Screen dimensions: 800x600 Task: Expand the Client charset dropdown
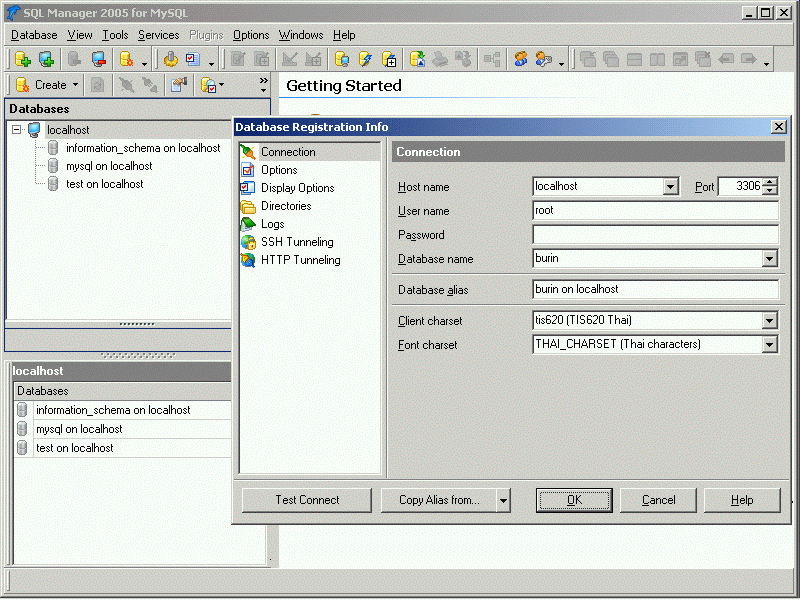coord(769,320)
